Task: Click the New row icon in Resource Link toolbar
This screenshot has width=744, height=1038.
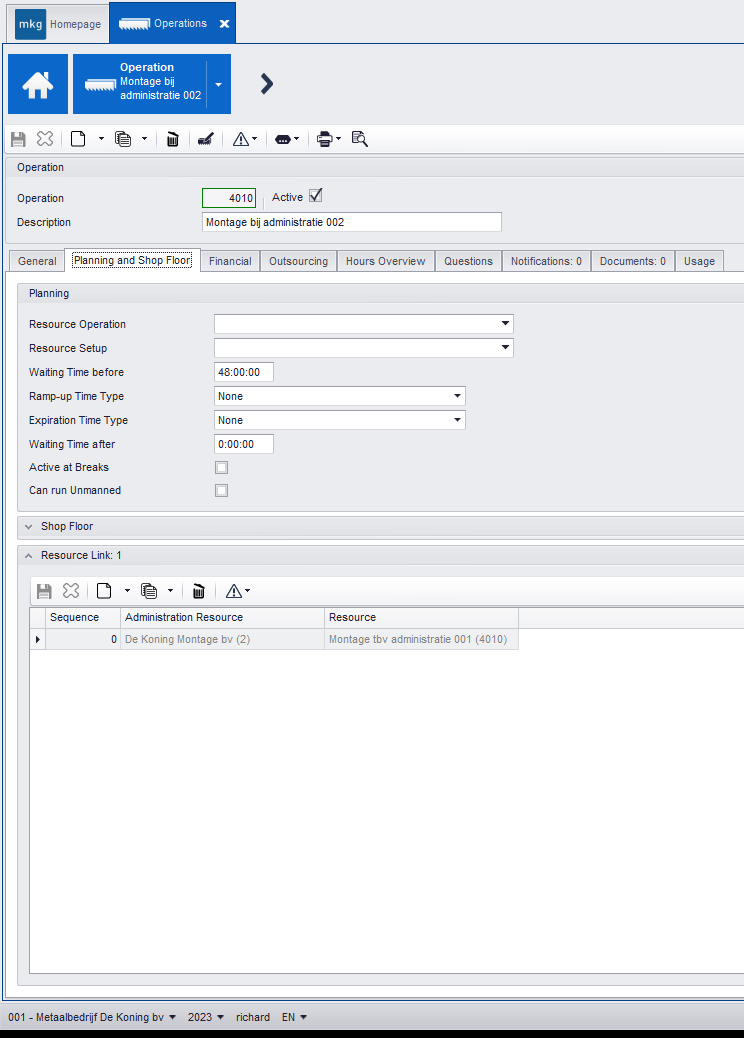Action: (x=105, y=591)
